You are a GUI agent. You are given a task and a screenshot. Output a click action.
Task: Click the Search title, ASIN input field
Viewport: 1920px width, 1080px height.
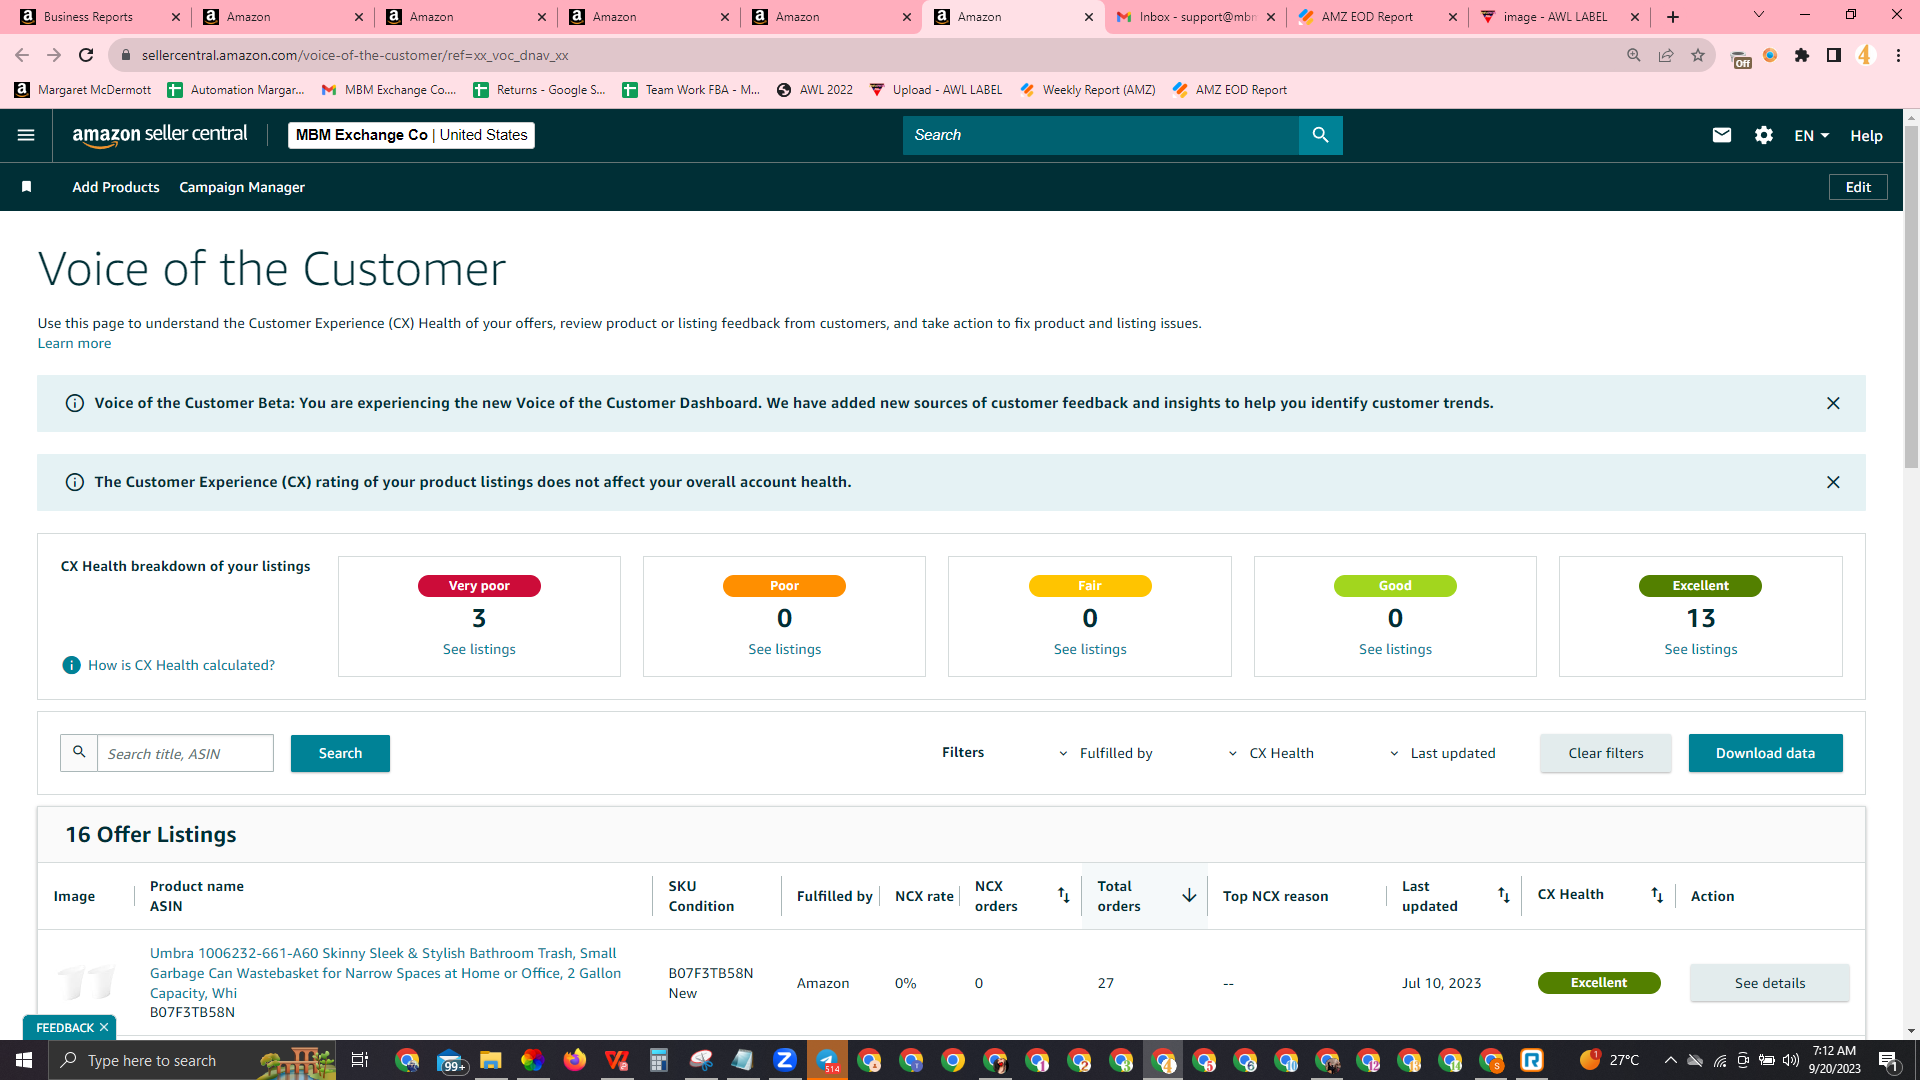[x=185, y=753]
